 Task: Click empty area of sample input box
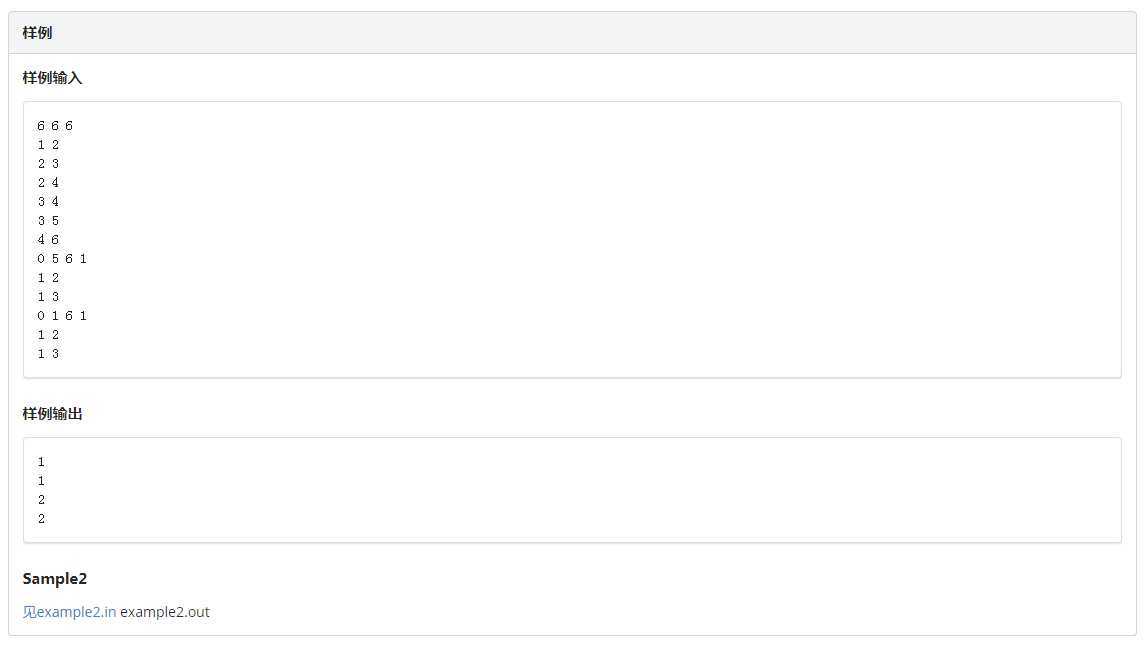coord(586,240)
